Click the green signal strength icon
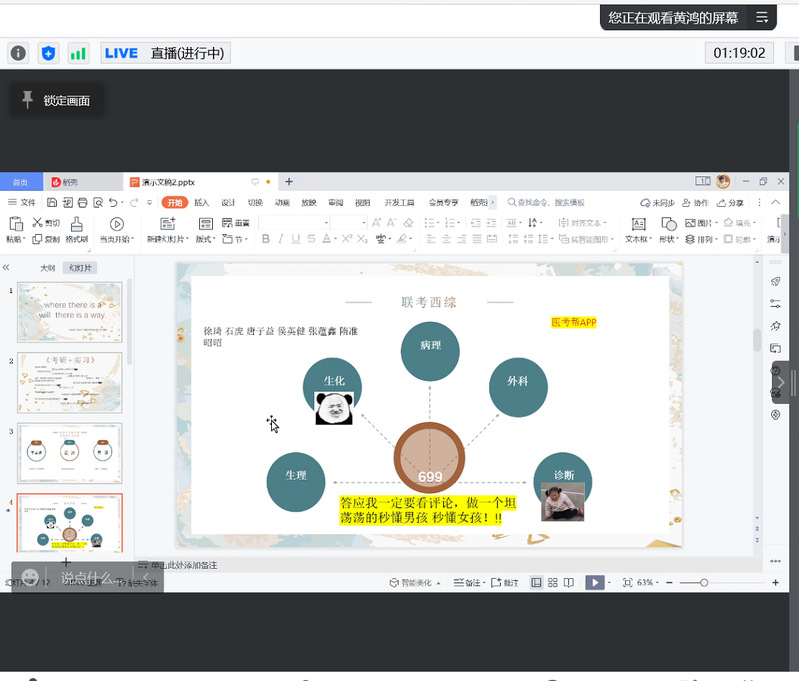Viewport: 799px width, 681px height. point(77,53)
